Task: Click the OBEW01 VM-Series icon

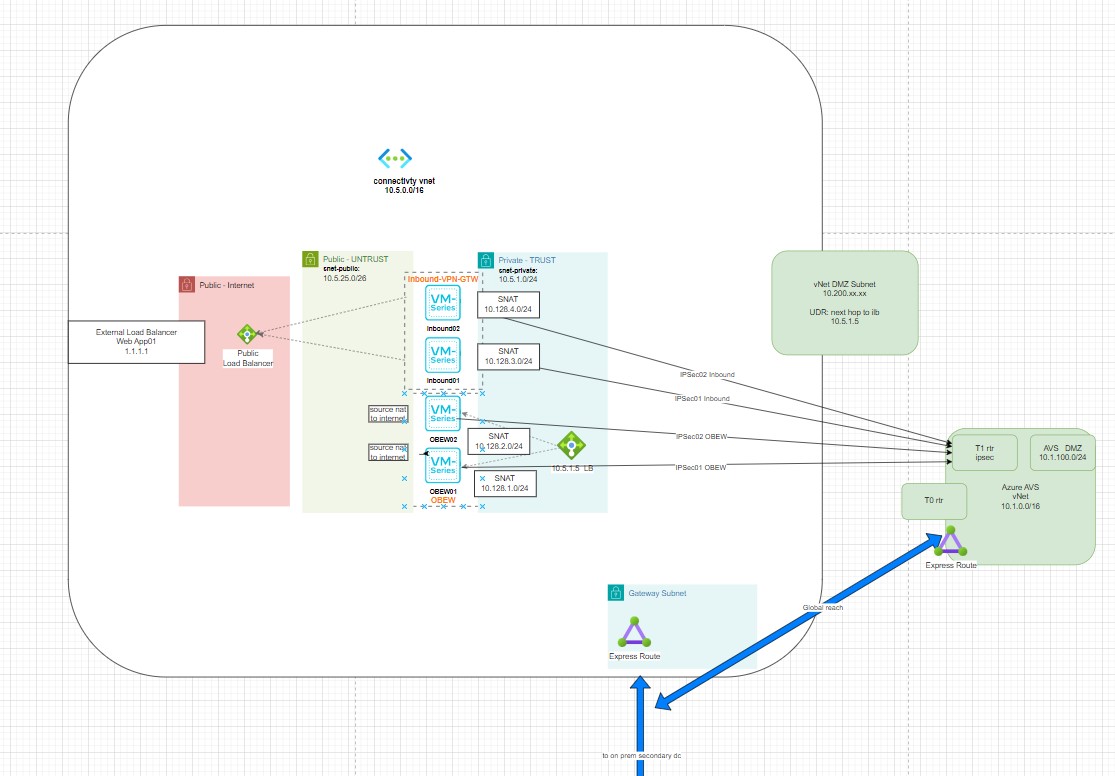Action: [442, 466]
